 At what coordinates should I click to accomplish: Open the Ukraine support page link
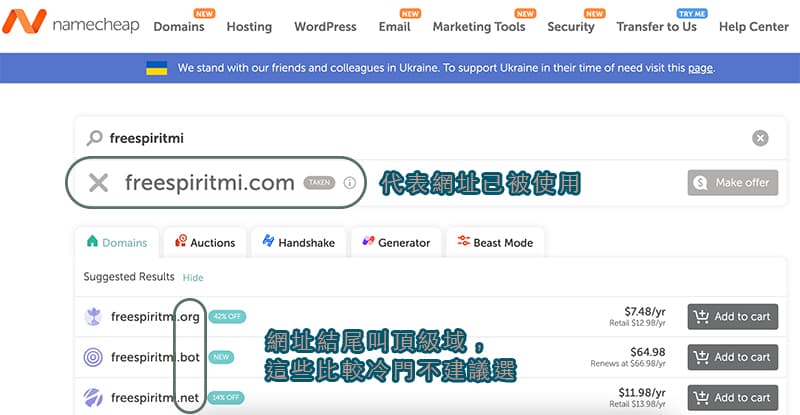pos(700,68)
